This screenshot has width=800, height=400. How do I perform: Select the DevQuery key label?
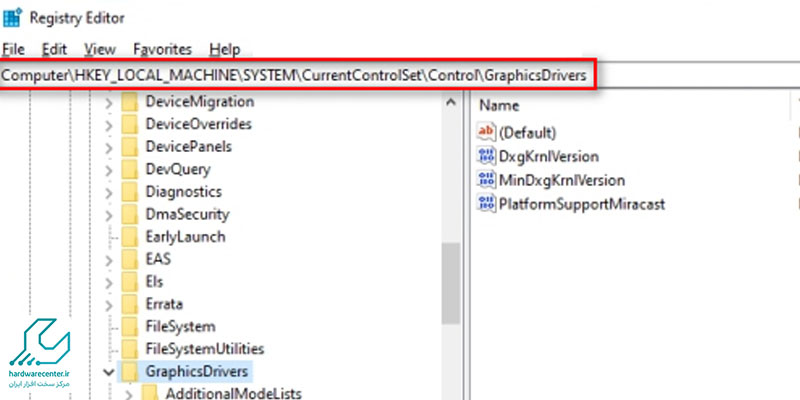178,169
